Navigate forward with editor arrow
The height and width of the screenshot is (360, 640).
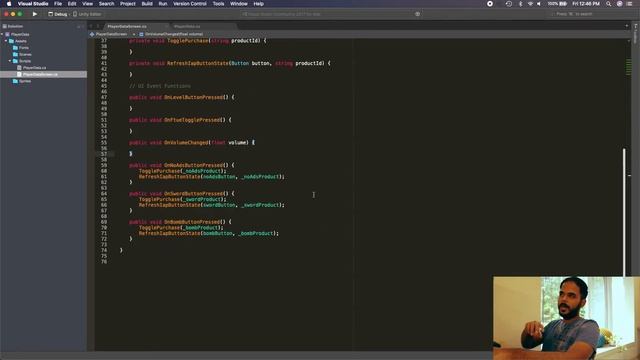coord(98,26)
